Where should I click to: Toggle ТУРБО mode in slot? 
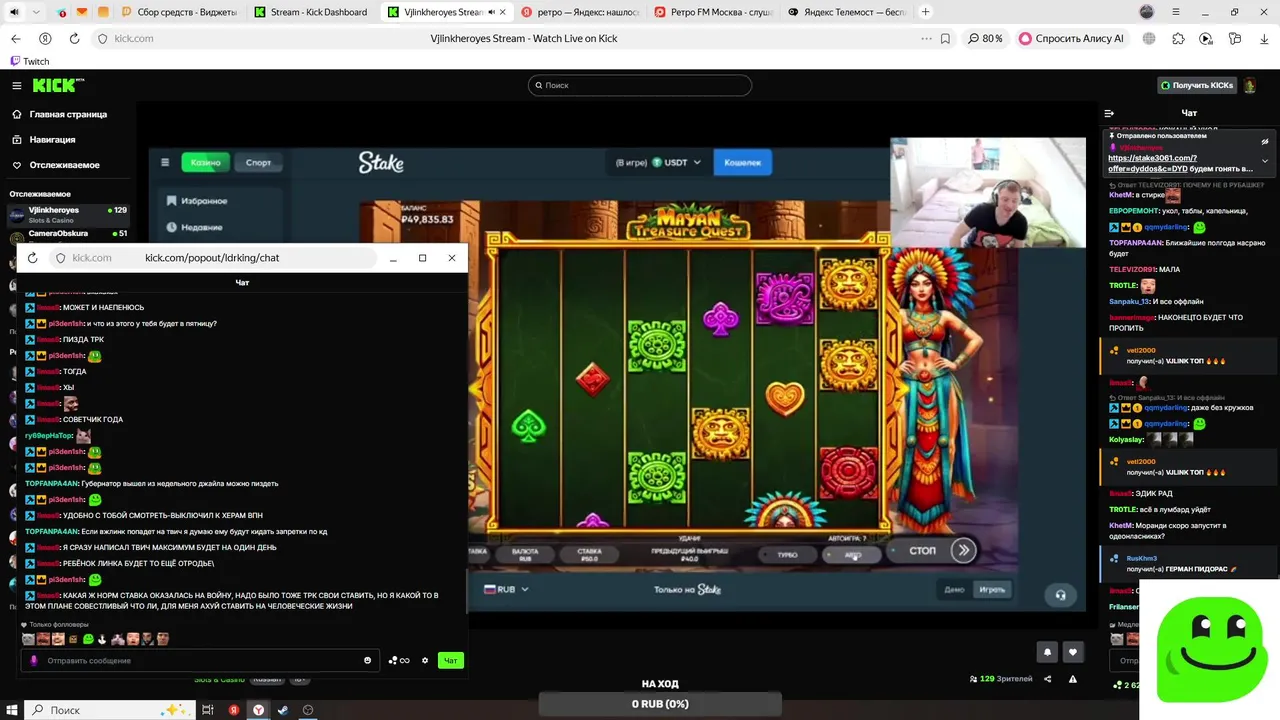coord(787,553)
